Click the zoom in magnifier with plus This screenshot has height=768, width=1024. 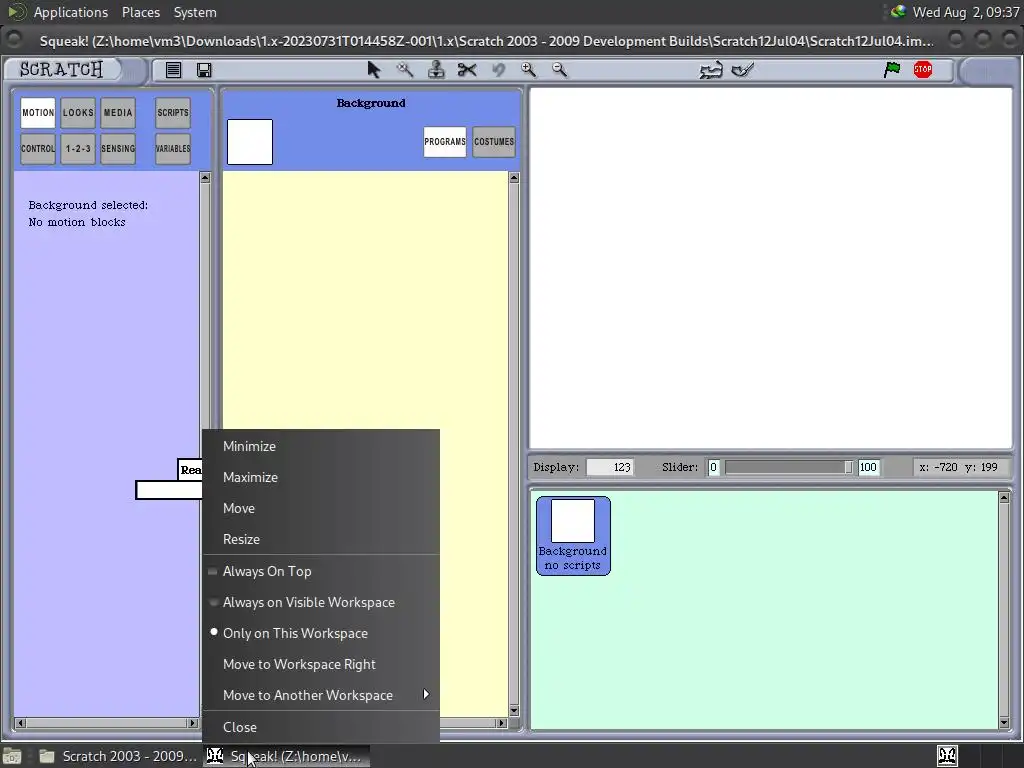(x=528, y=69)
